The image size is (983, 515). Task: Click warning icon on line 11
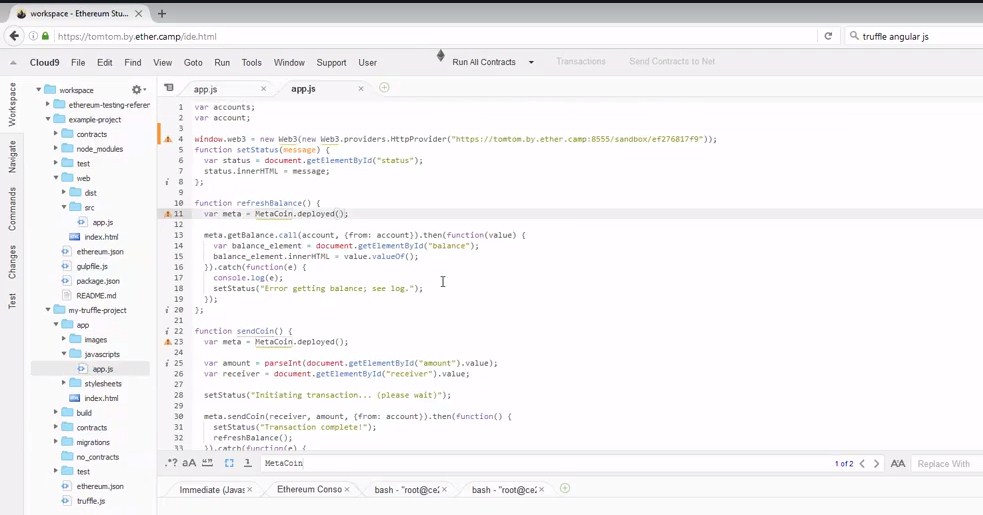tap(168, 214)
